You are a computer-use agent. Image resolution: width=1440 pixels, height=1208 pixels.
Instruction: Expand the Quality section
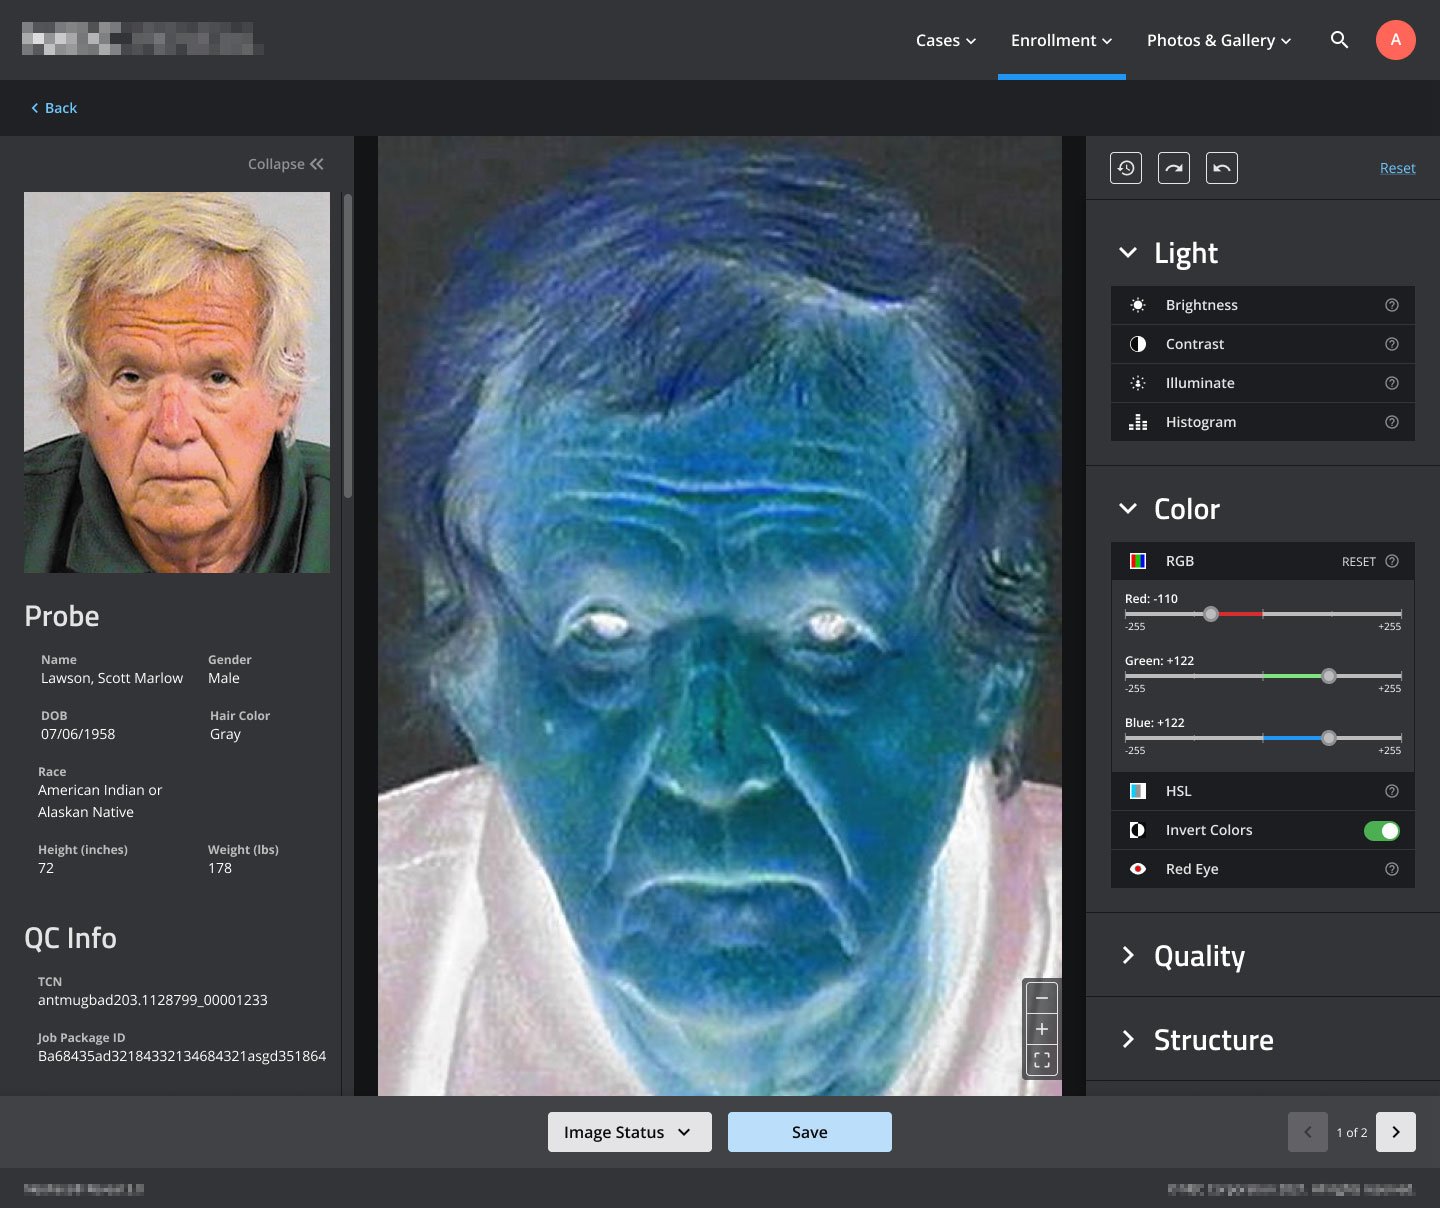pyautogui.click(x=1128, y=955)
